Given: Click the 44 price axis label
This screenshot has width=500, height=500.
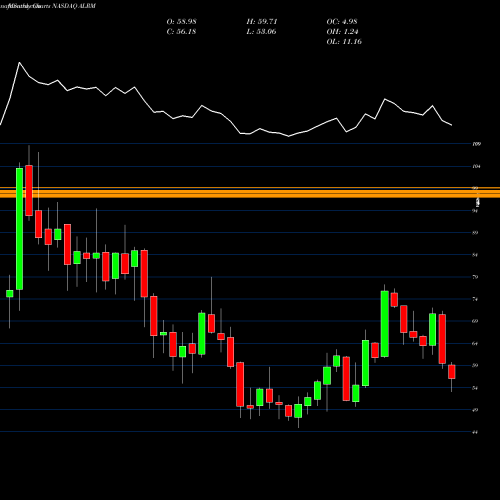Looking at the screenshot, I should (x=475, y=432).
